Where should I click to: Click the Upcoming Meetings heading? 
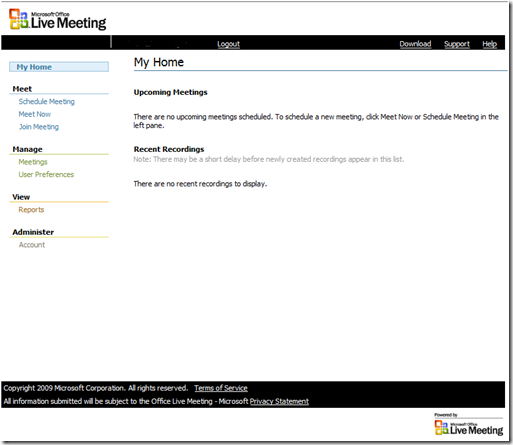[x=171, y=92]
